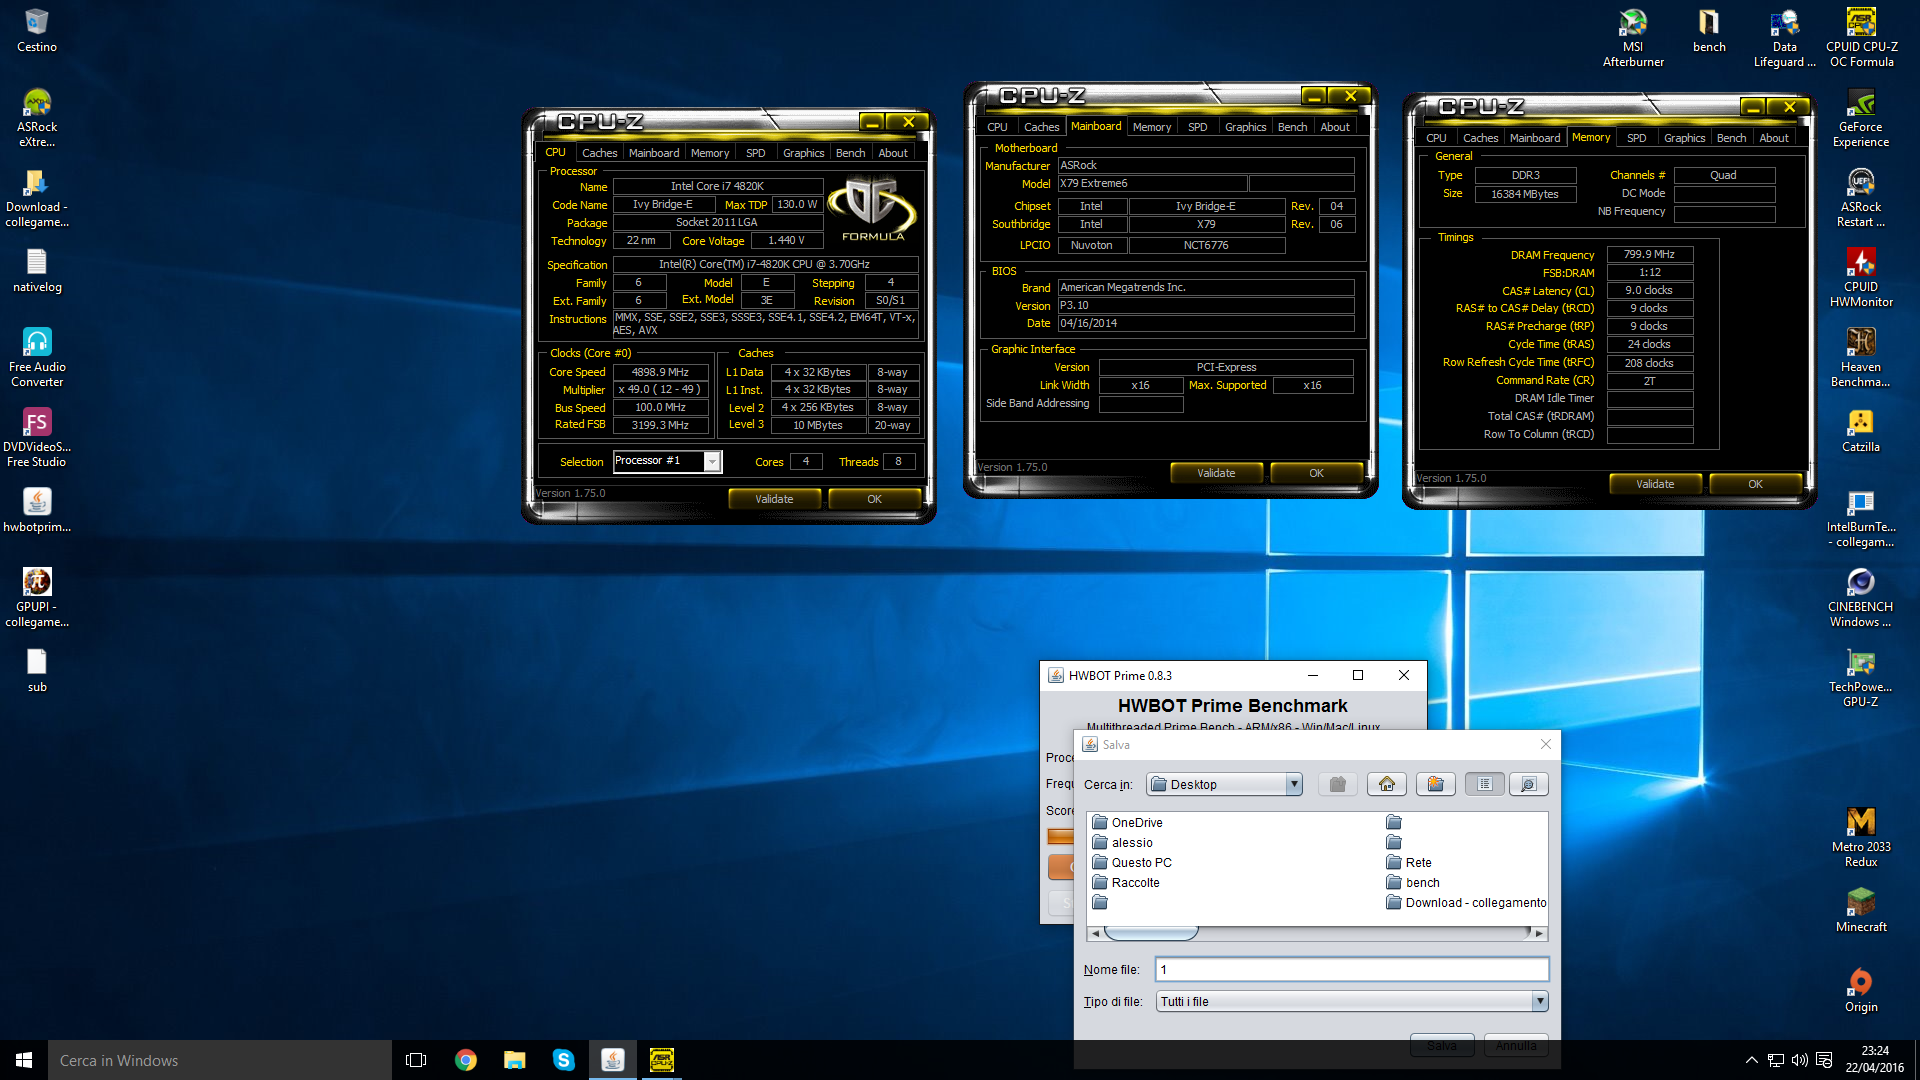Open Data Lifeguard desktop icon
Screen dimensions: 1920x1080
click(x=1785, y=38)
